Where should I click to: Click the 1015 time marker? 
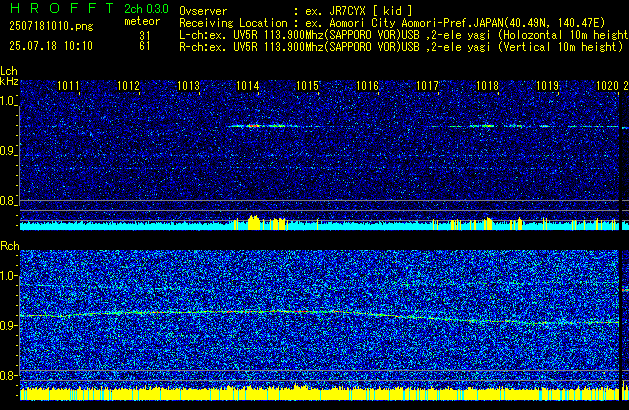pos(308,86)
